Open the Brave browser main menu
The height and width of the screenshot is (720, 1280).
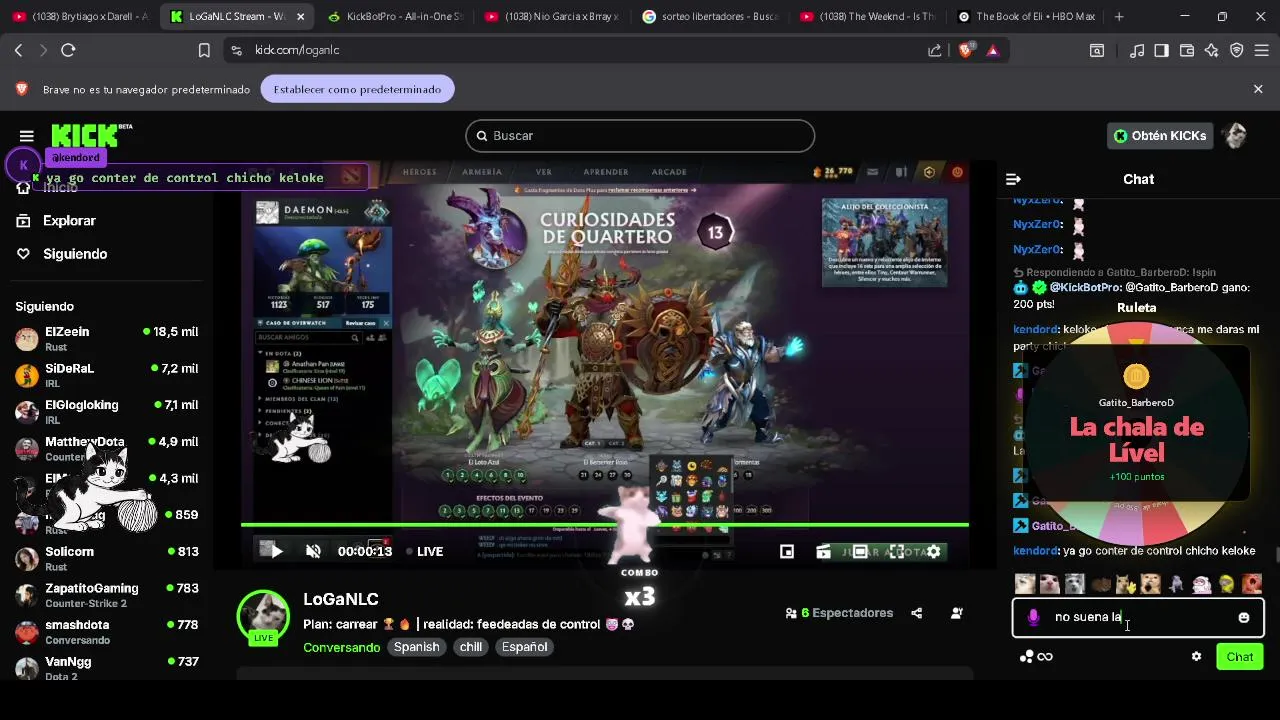[x=1262, y=50]
